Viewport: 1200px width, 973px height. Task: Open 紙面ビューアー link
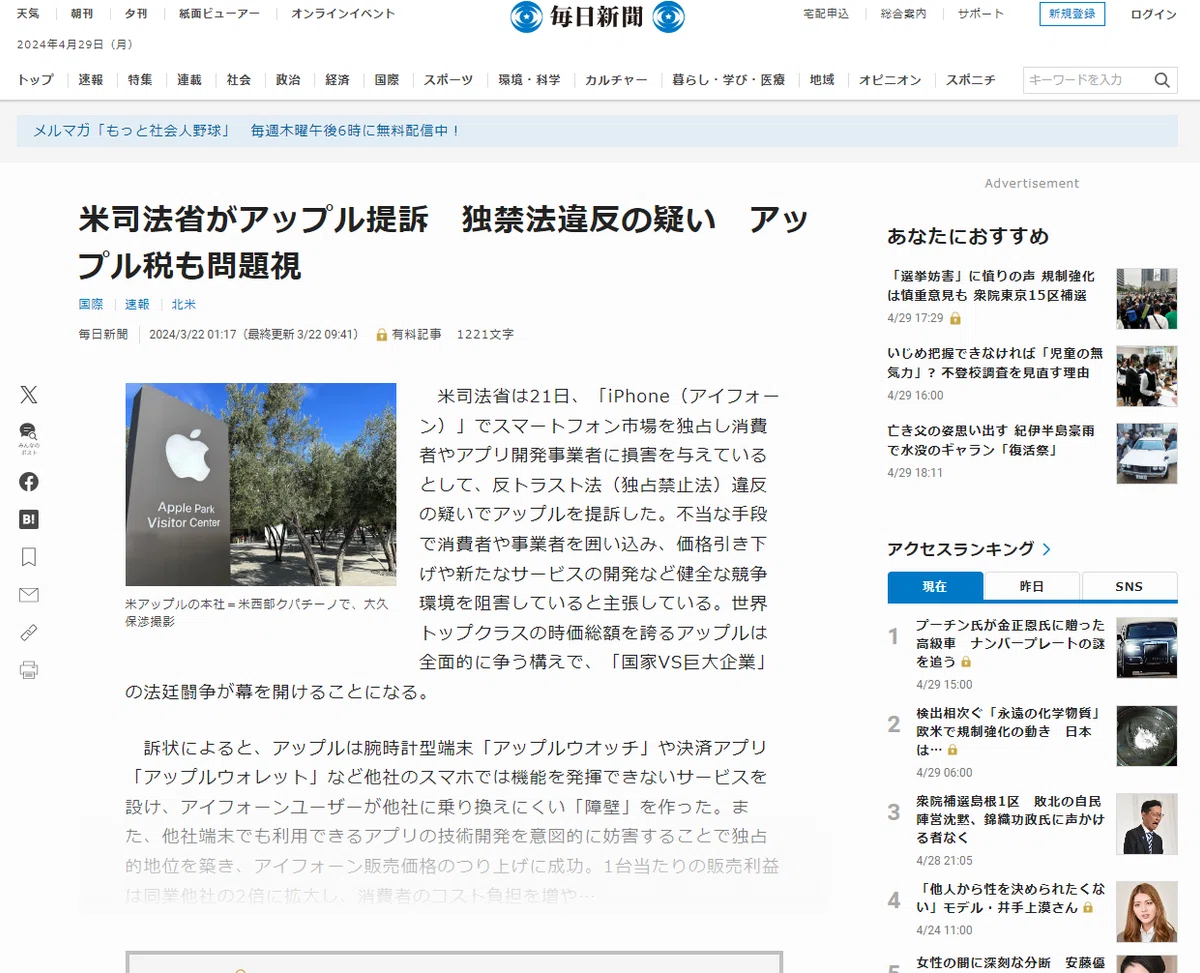coord(220,14)
